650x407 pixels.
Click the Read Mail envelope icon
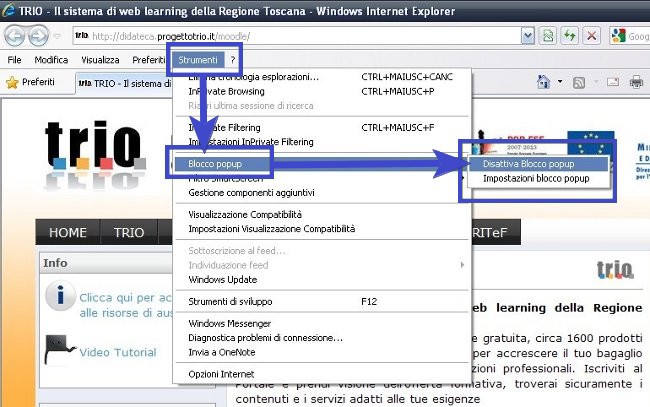(x=613, y=82)
